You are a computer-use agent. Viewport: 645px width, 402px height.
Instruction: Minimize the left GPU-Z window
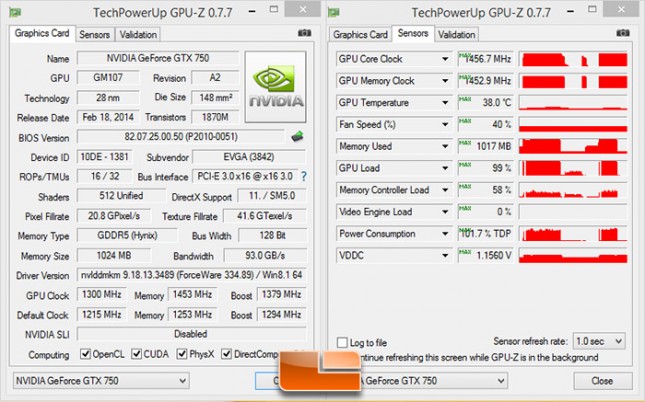(252, 11)
